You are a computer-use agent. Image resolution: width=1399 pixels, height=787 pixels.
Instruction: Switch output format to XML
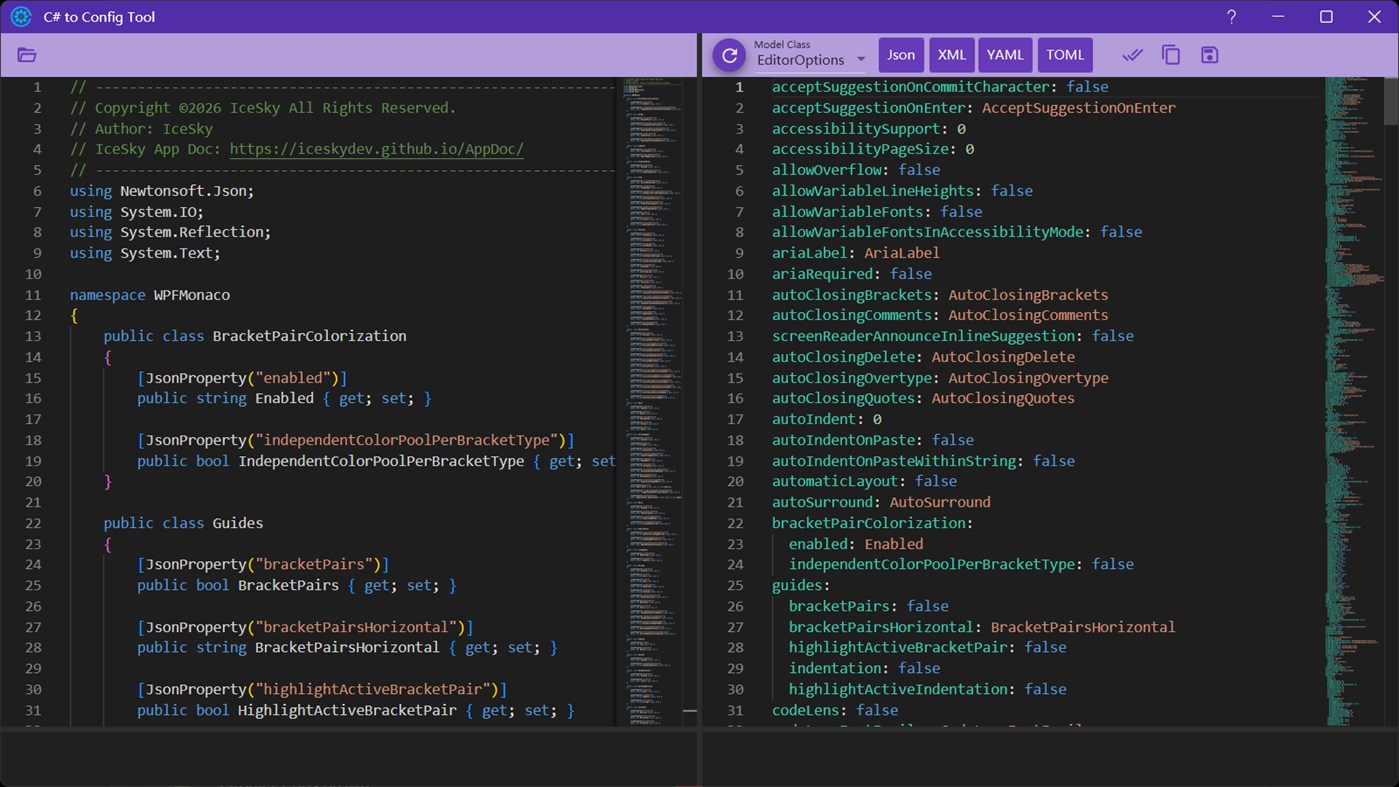[x=952, y=55]
